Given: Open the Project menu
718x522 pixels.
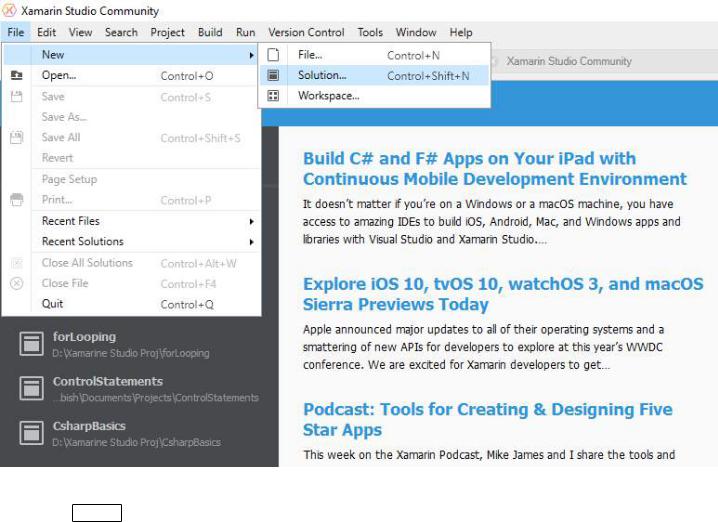Looking at the screenshot, I should coord(167,33).
